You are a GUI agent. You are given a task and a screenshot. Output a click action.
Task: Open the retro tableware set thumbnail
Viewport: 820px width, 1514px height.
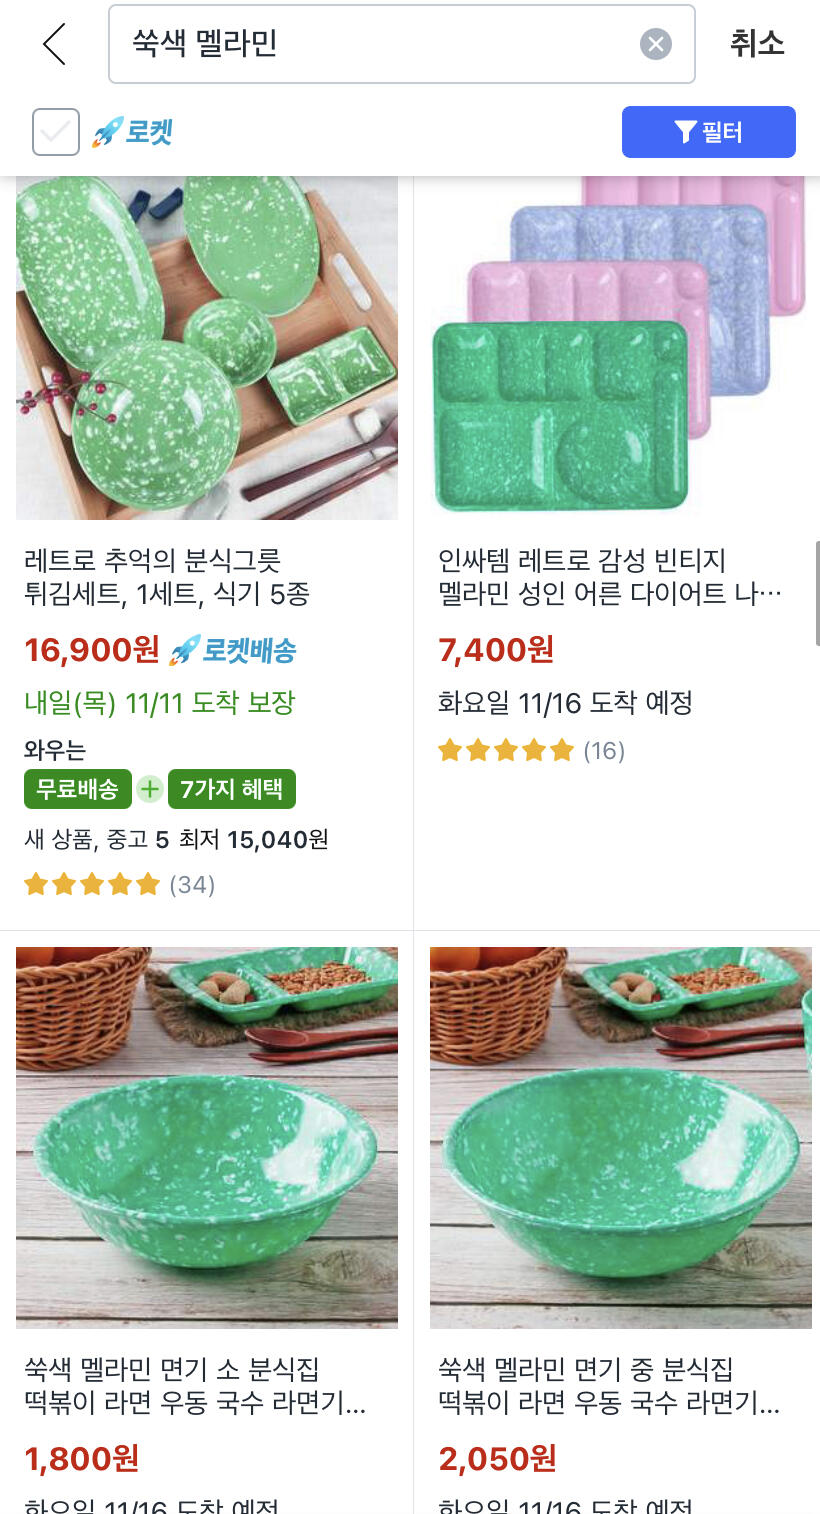[207, 347]
